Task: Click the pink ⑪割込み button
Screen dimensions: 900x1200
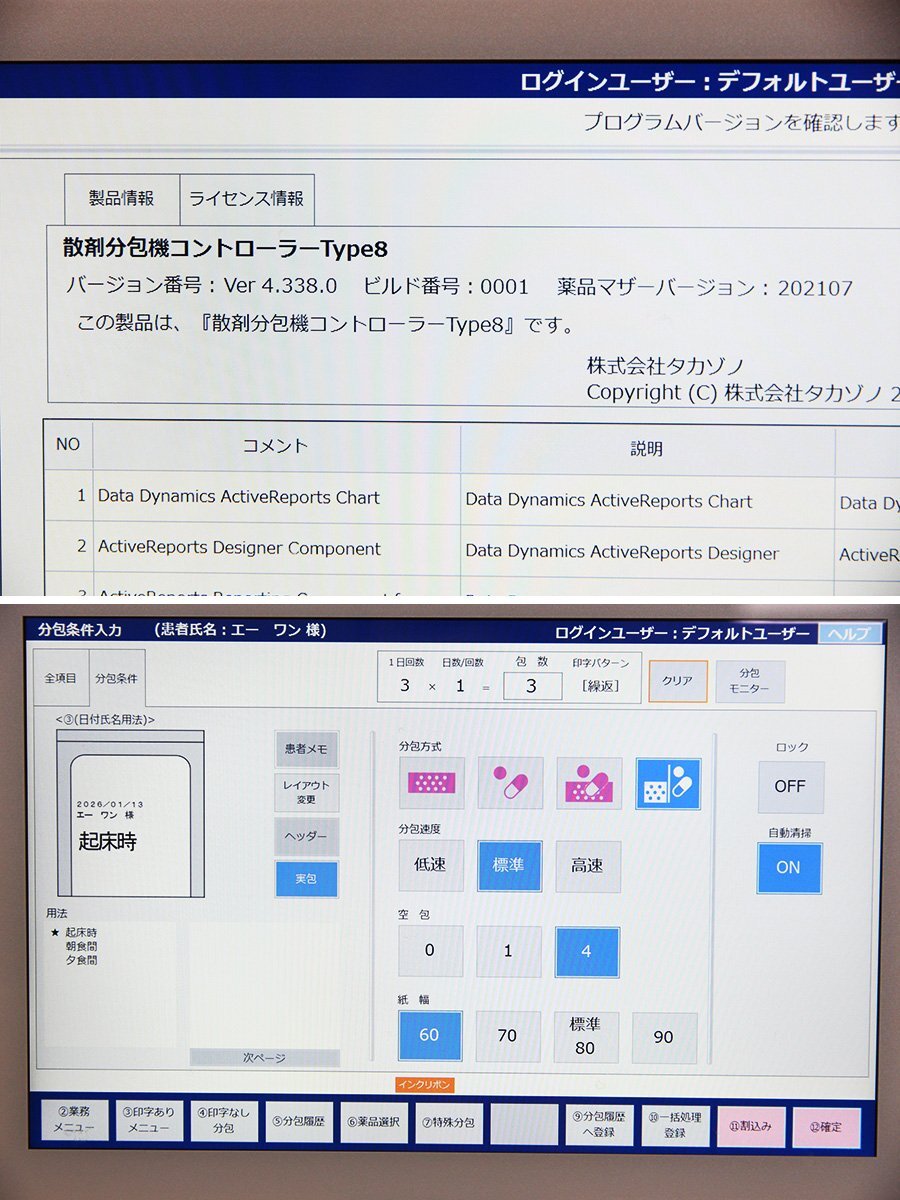Action: (x=751, y=1127)
